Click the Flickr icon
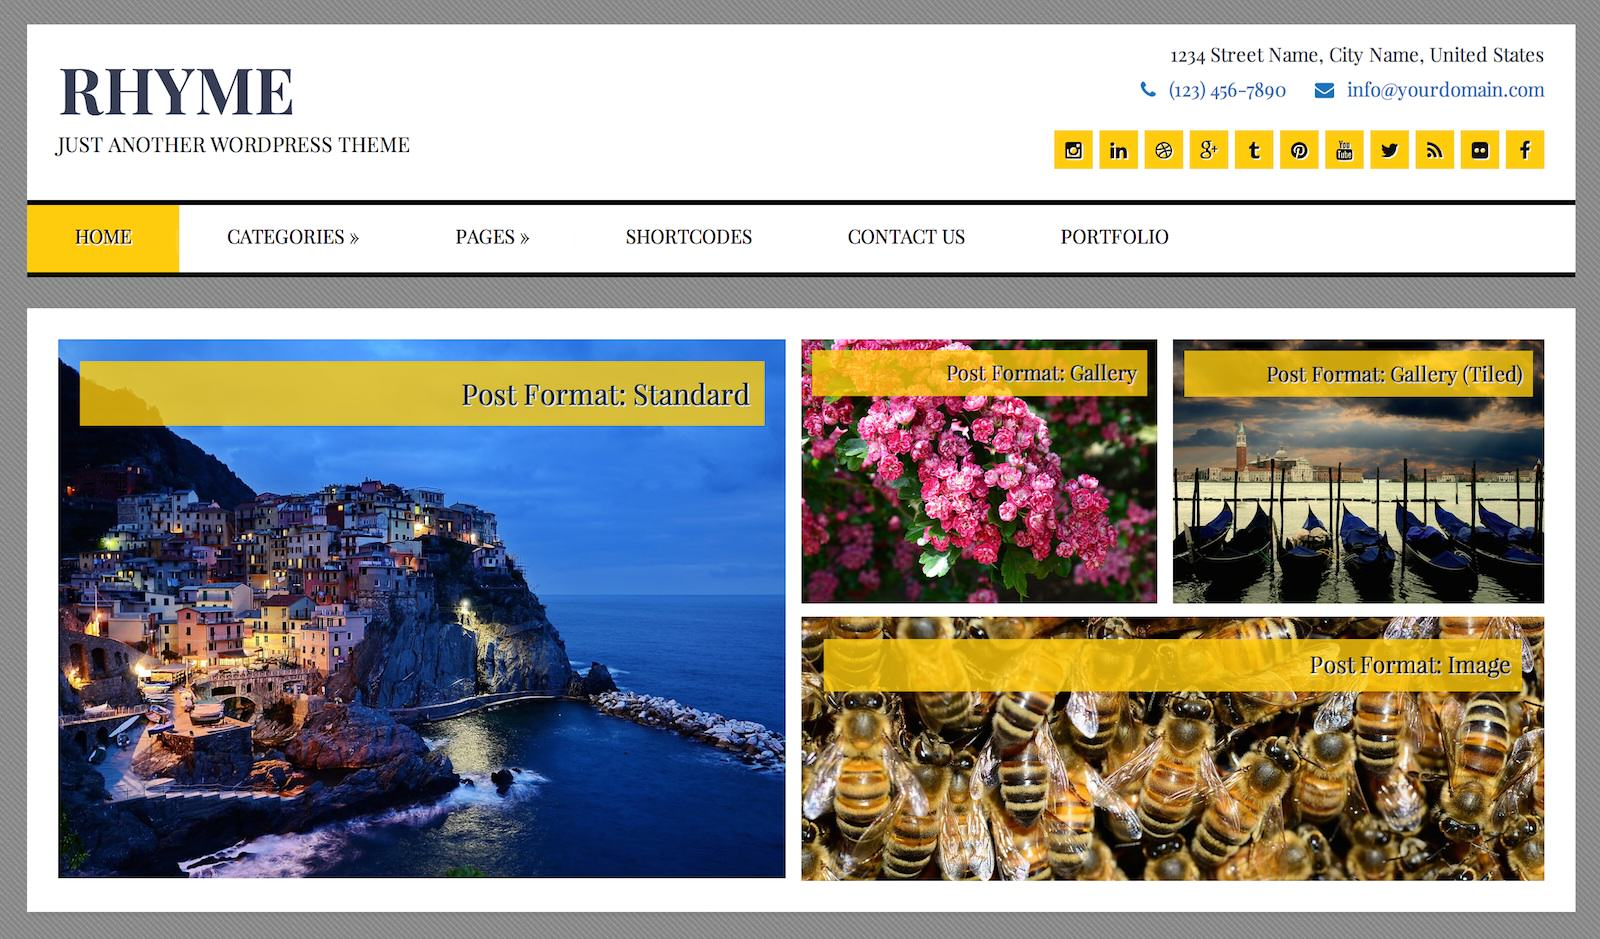The height and width of the screenshot is (939, 1600). pos(1480,150)
